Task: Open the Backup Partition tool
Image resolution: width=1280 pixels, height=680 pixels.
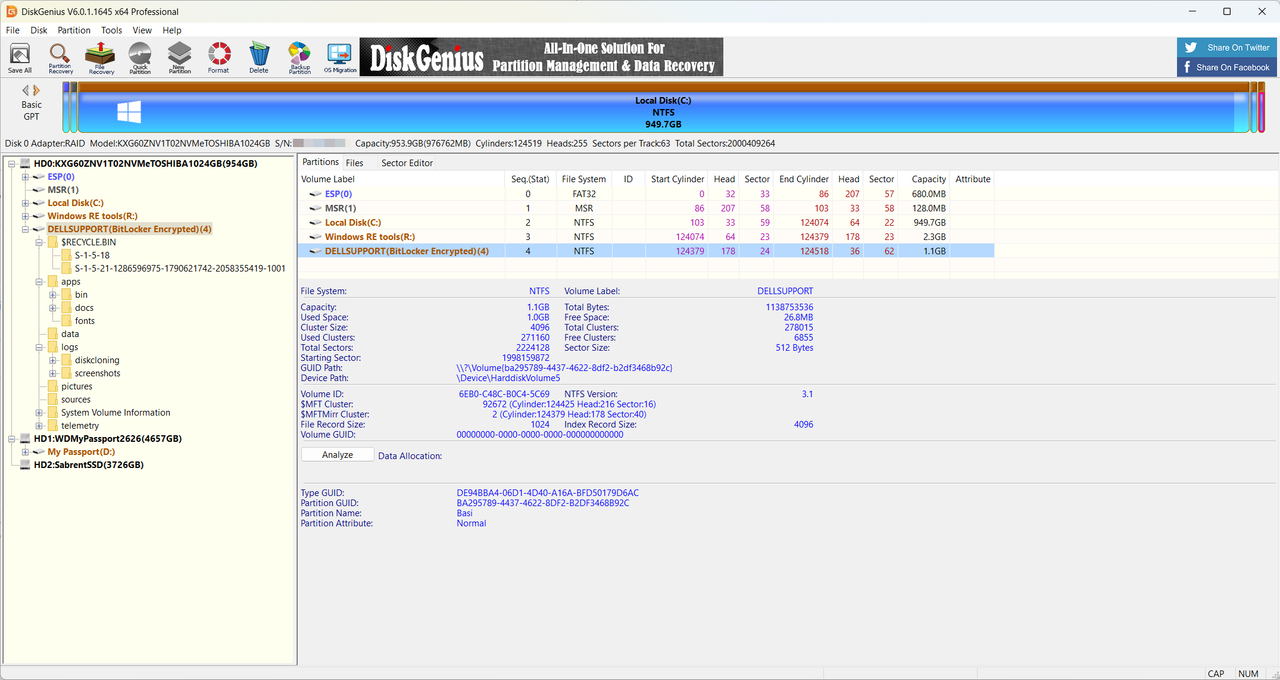Action: click(x=299, y=57)
